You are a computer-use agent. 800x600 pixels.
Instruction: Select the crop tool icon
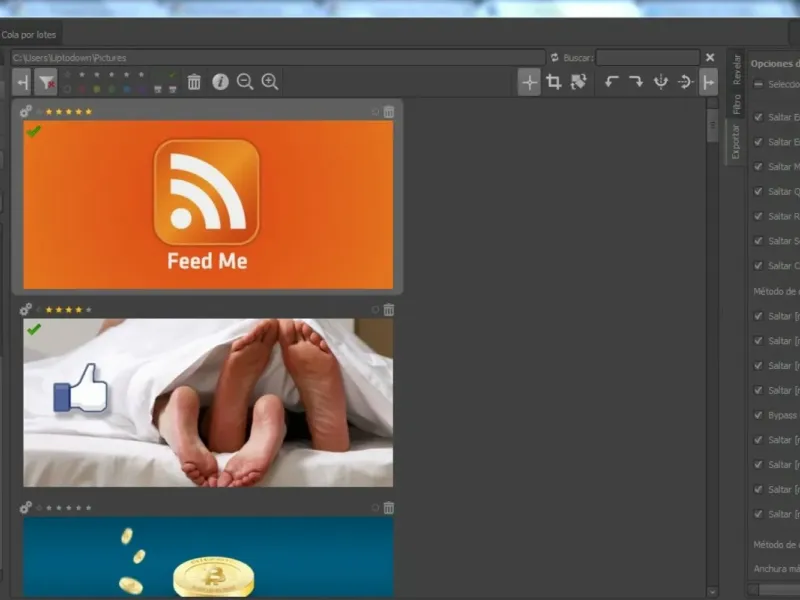coord(553,82)
